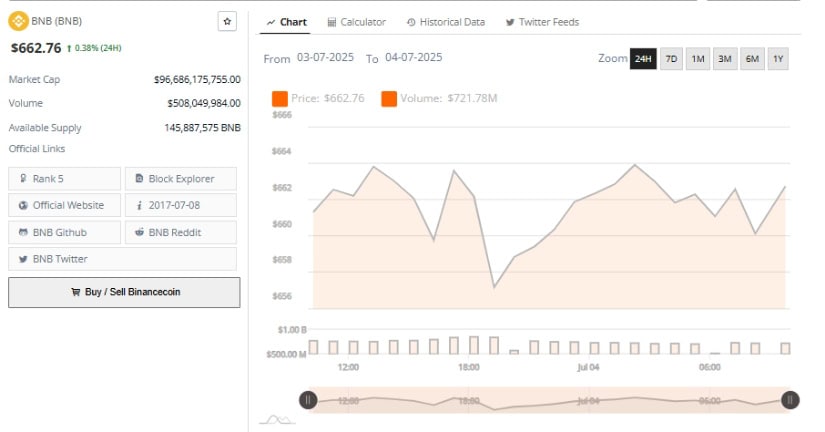Select the 1M zoom range
Screen dimensions: 825x432
click(698, 58)
